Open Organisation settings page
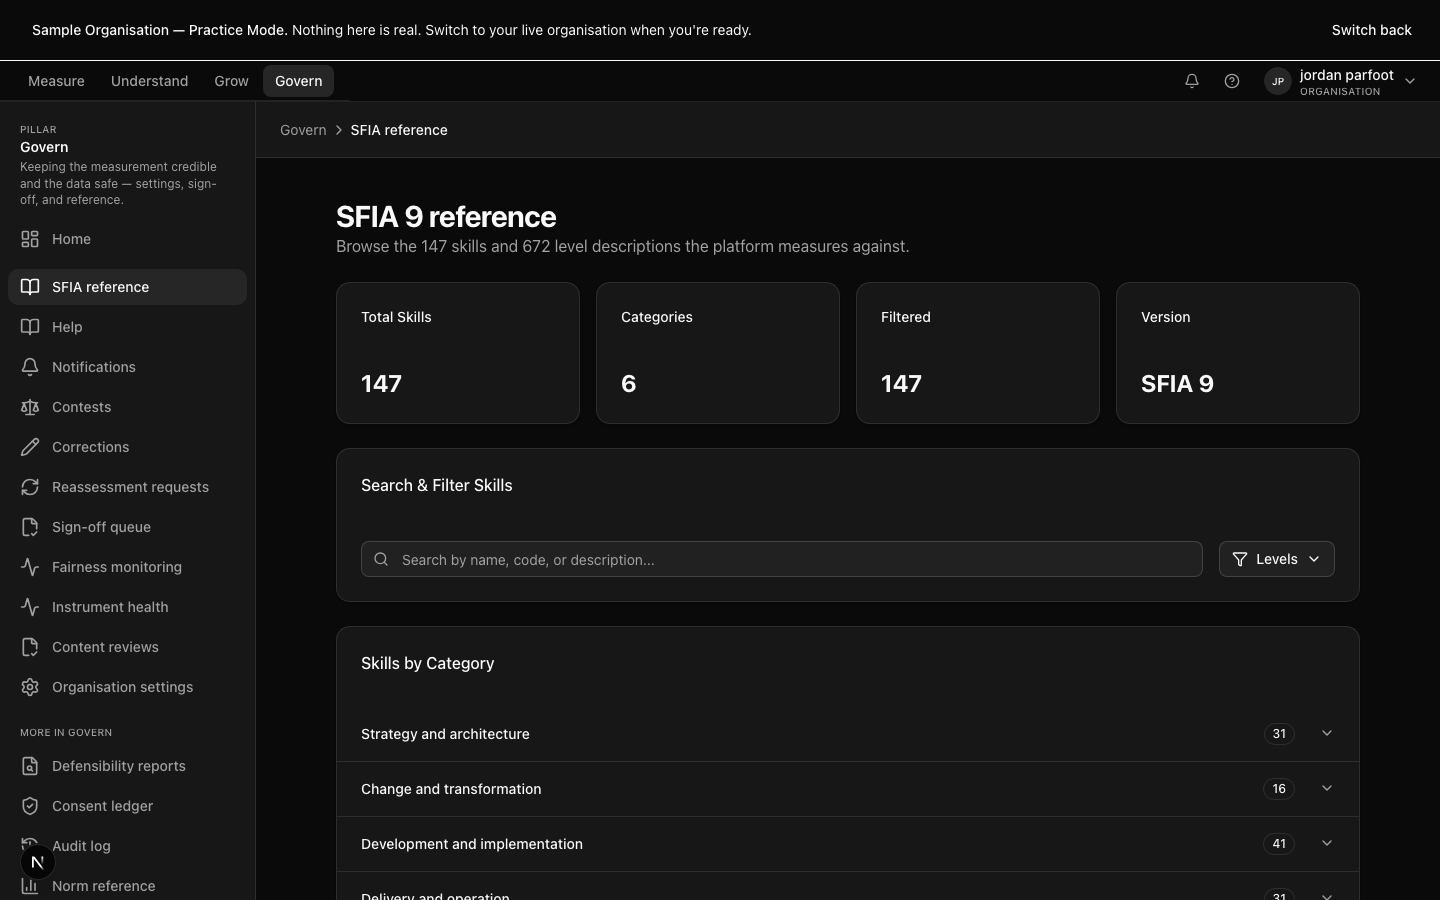This screenshot has height=900, width=1440. (127, 687)
